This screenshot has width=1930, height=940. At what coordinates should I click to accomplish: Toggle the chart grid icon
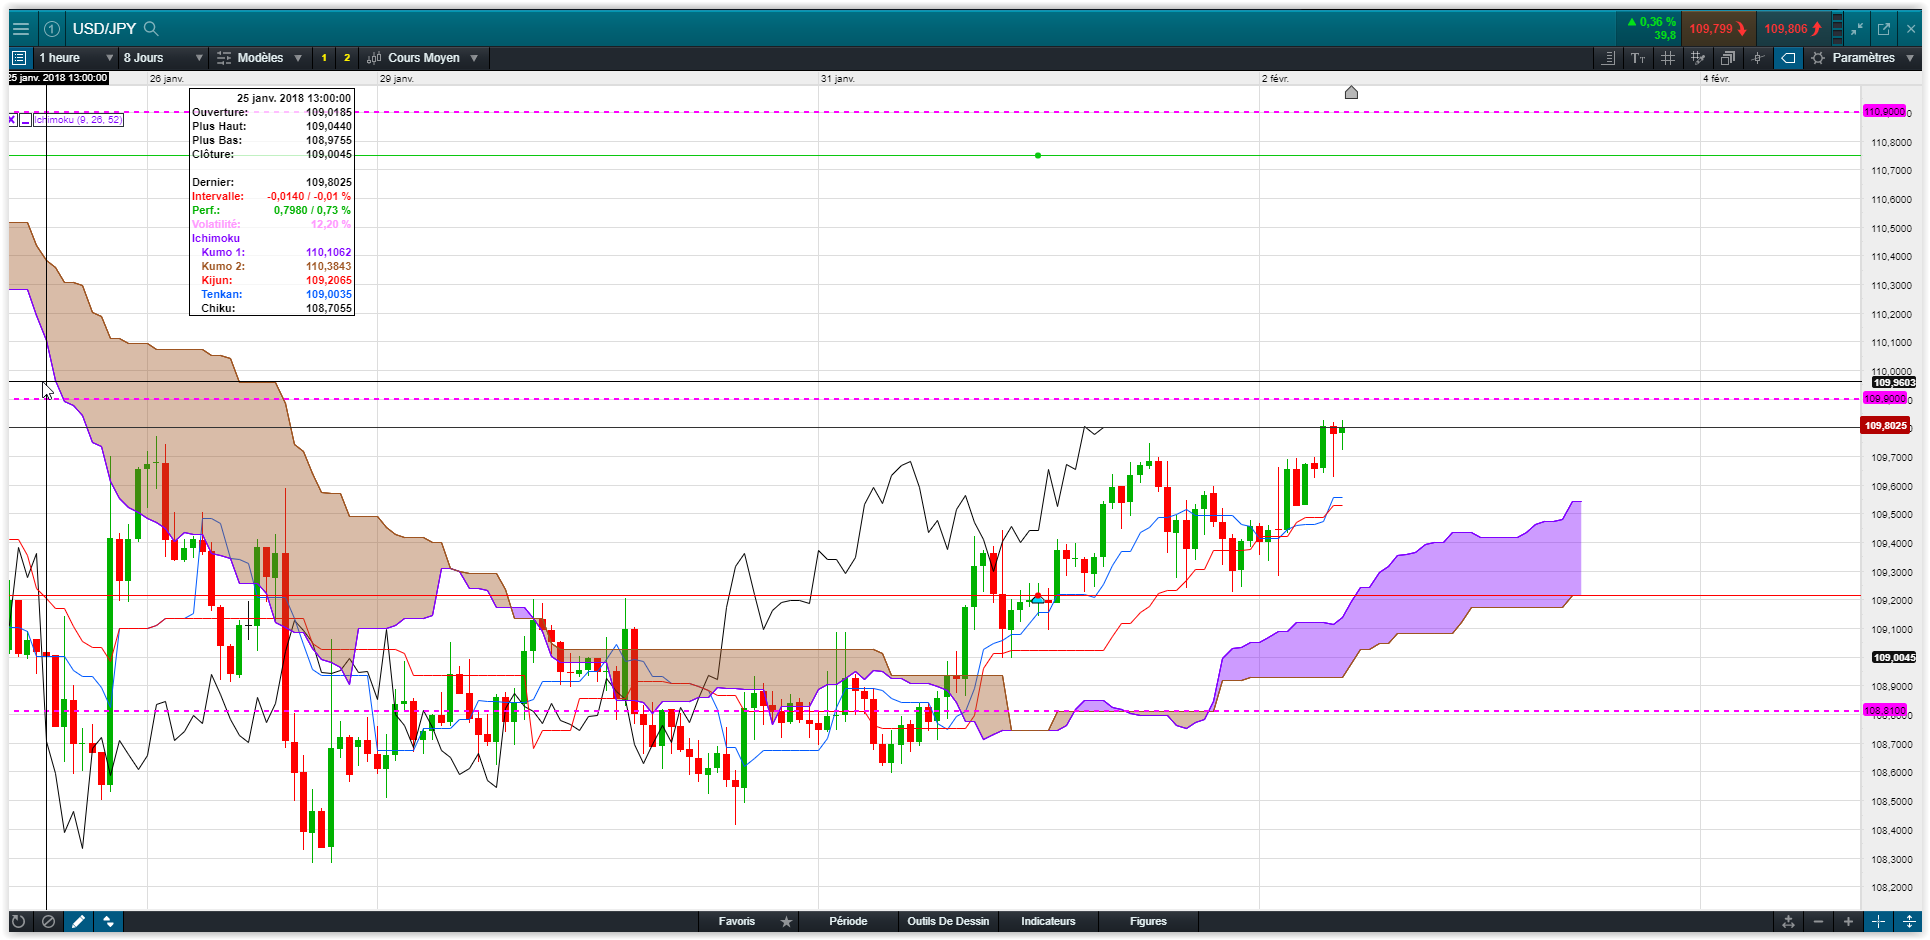click(x=1668, y=58)
